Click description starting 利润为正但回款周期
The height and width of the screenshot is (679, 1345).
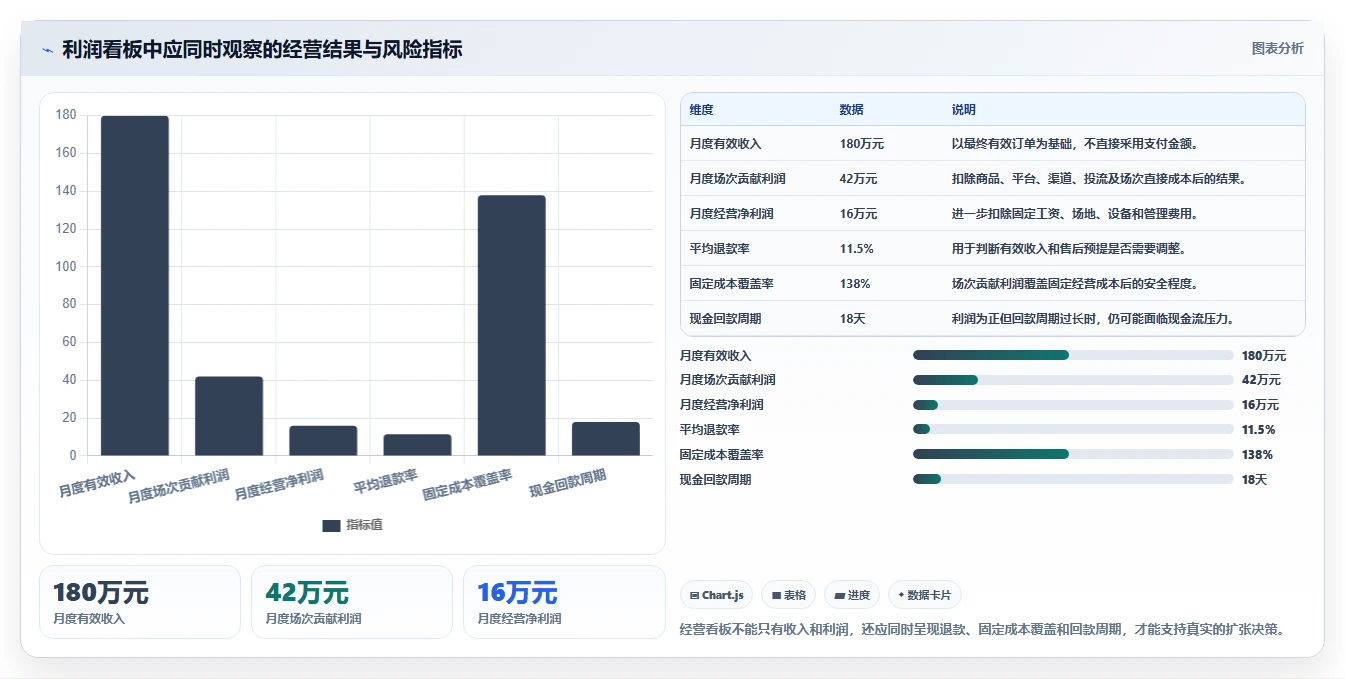pos(1093,319)
